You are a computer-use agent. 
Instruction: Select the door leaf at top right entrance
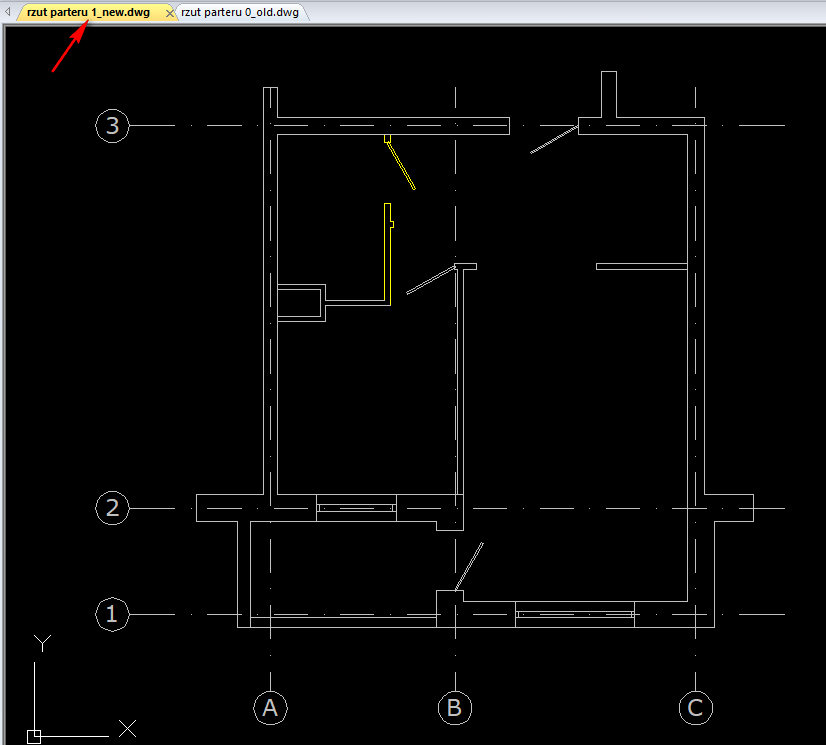tap(553, 139)
